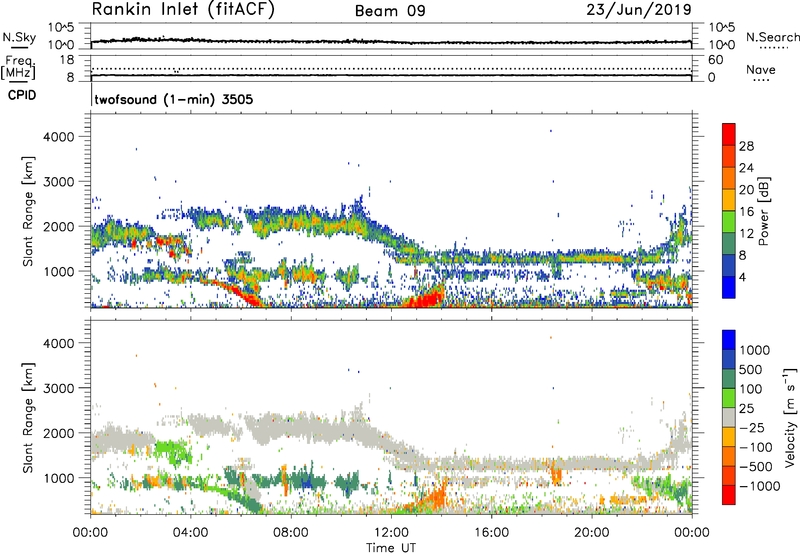The height and width of the screenshot is (554, 800).
Task: Click the 'Time UT' axis label
Action: (391, 548)
